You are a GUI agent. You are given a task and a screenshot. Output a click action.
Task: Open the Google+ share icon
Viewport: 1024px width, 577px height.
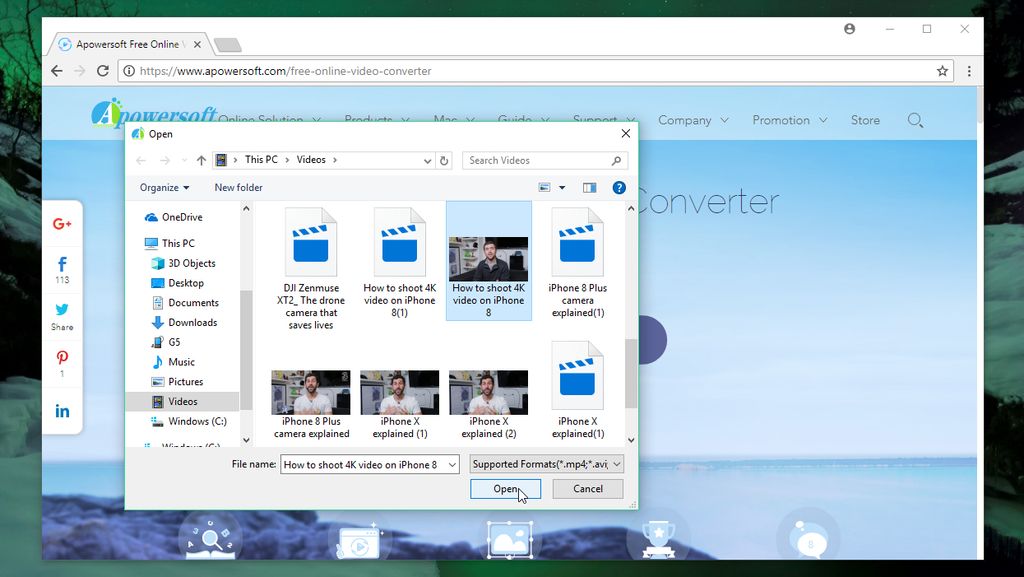tap(62, 223)
